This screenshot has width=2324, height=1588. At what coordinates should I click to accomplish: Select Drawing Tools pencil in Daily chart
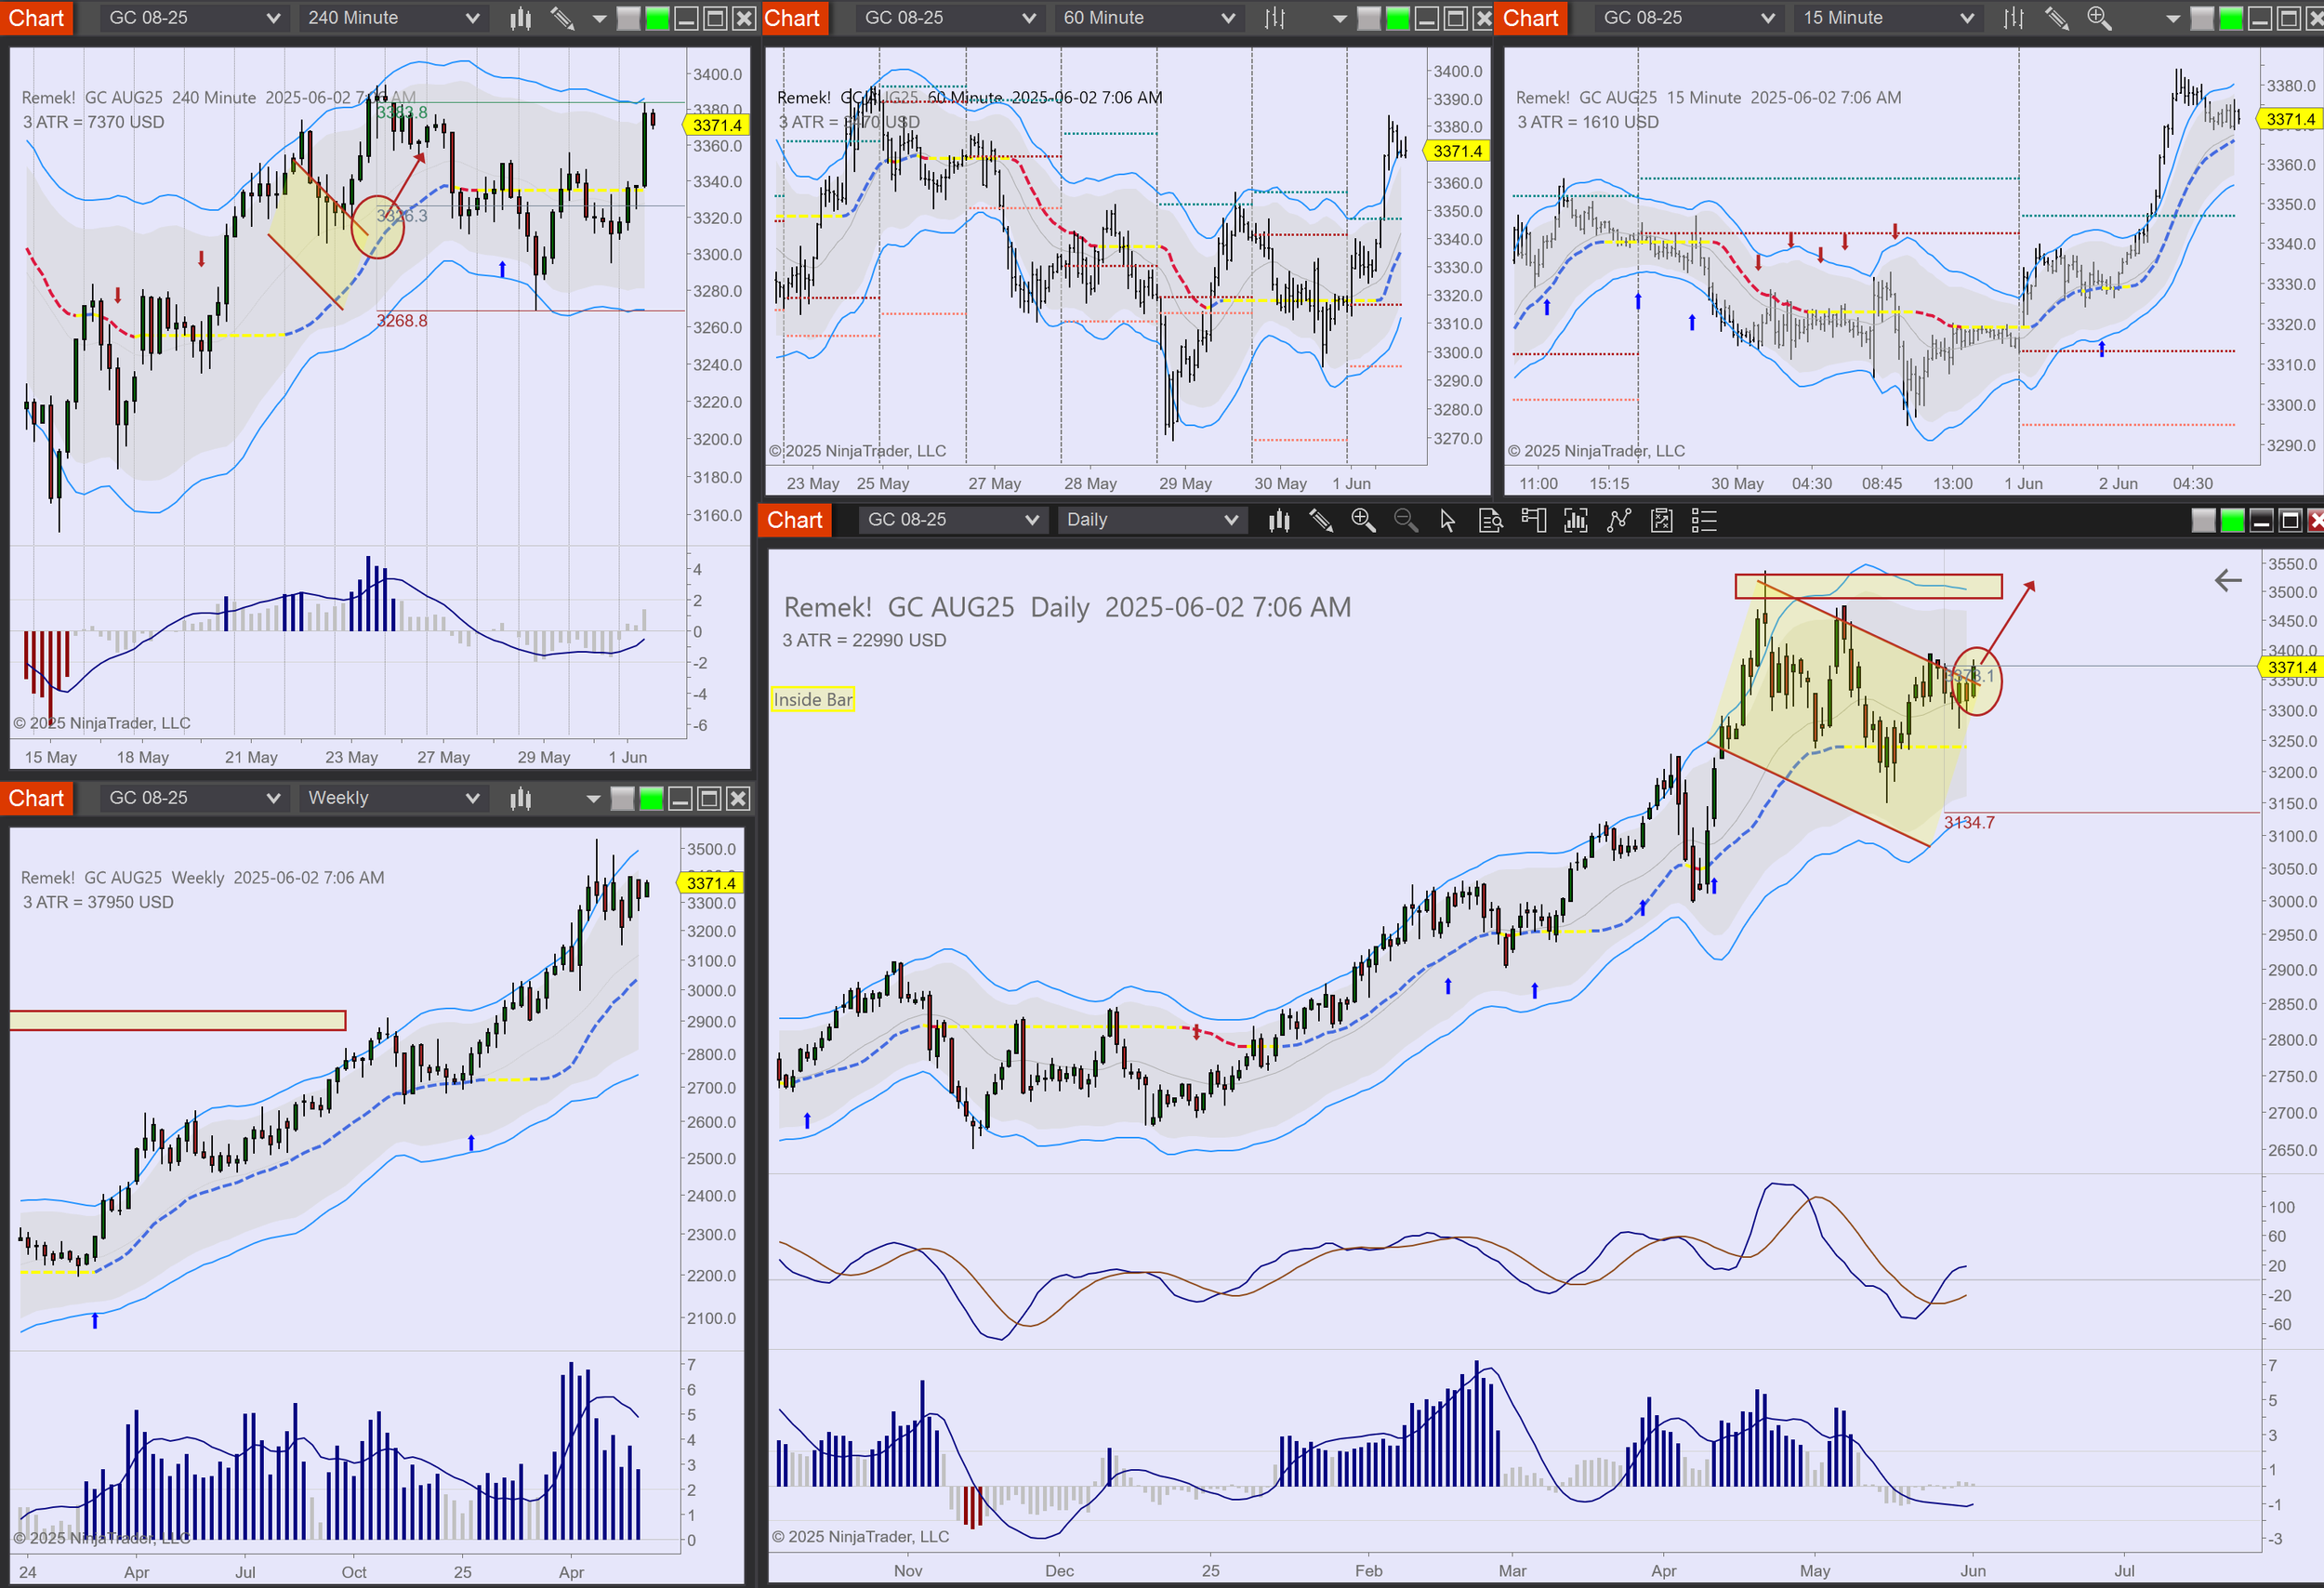(x=1321, y=520)
